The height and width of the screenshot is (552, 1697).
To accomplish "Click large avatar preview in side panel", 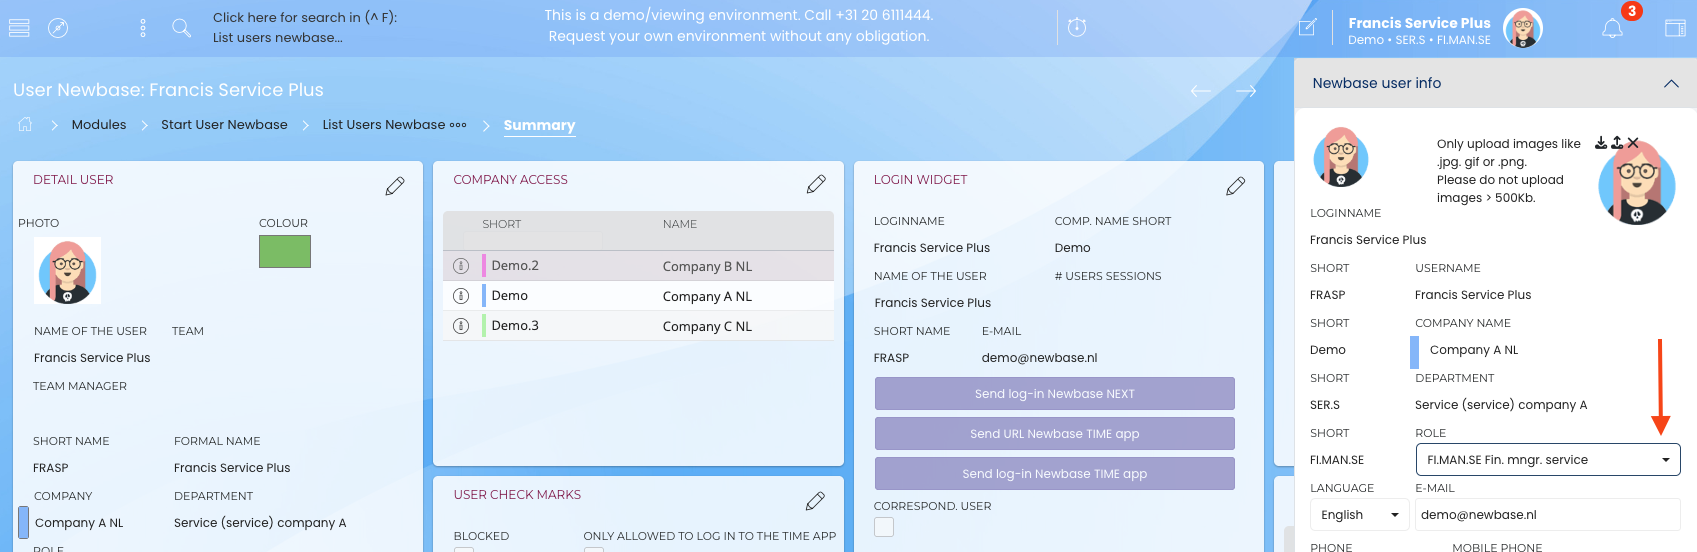I will (1637, 184).
